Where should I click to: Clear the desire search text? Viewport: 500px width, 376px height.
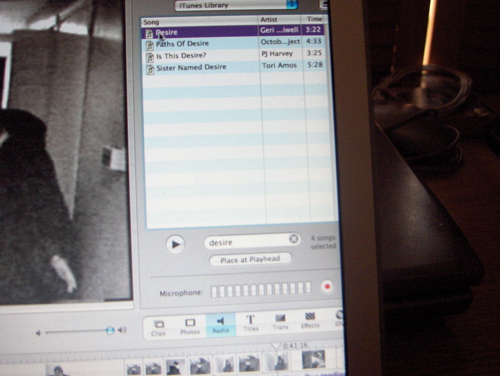point(294,239)
